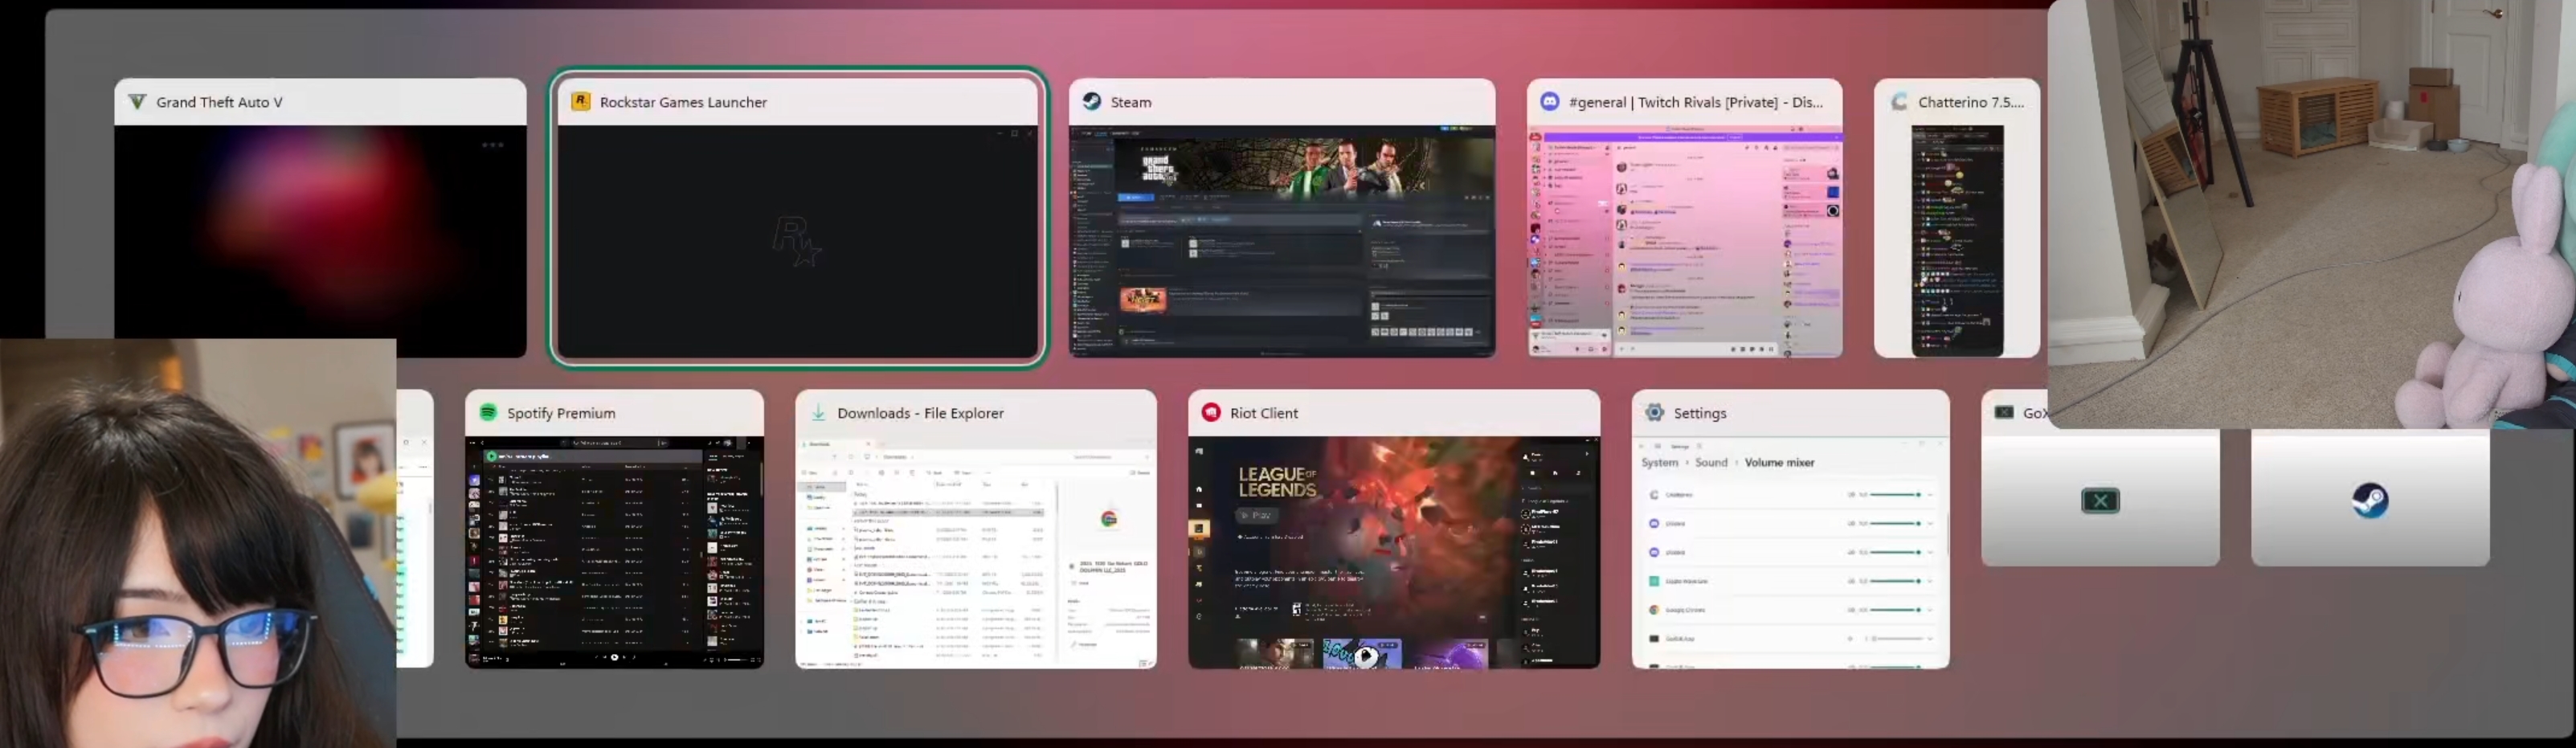Click the "Spotify Premium" title text
Image resolution: width=2576 pixels, height=748 pixels.
coord(561,413)
